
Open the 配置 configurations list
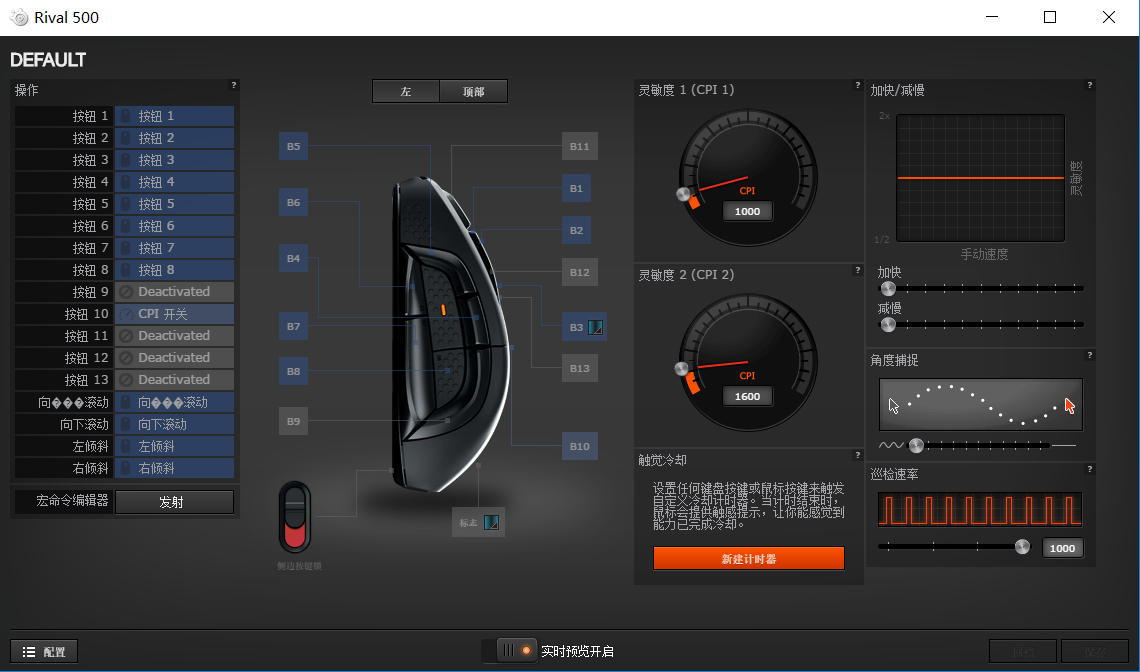tap(44, 652)
